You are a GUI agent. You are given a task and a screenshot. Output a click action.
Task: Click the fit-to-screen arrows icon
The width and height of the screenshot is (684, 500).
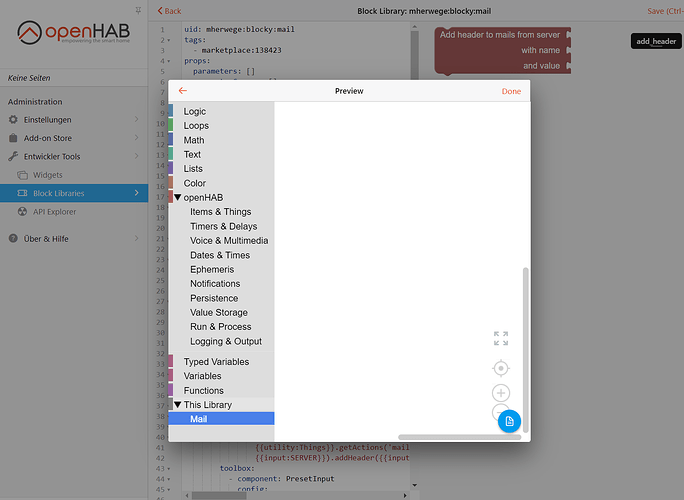[501, 338]
